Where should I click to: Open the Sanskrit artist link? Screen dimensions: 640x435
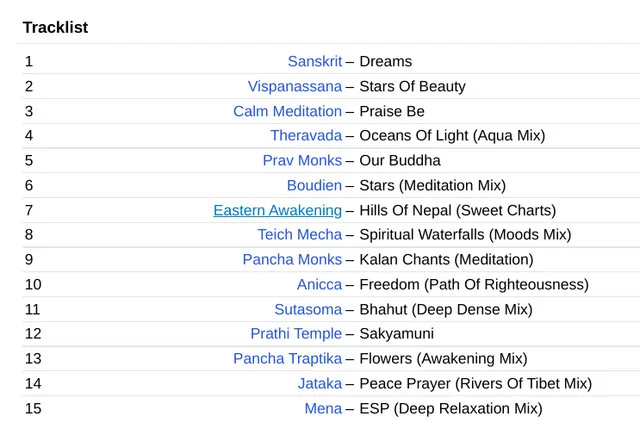314,62
